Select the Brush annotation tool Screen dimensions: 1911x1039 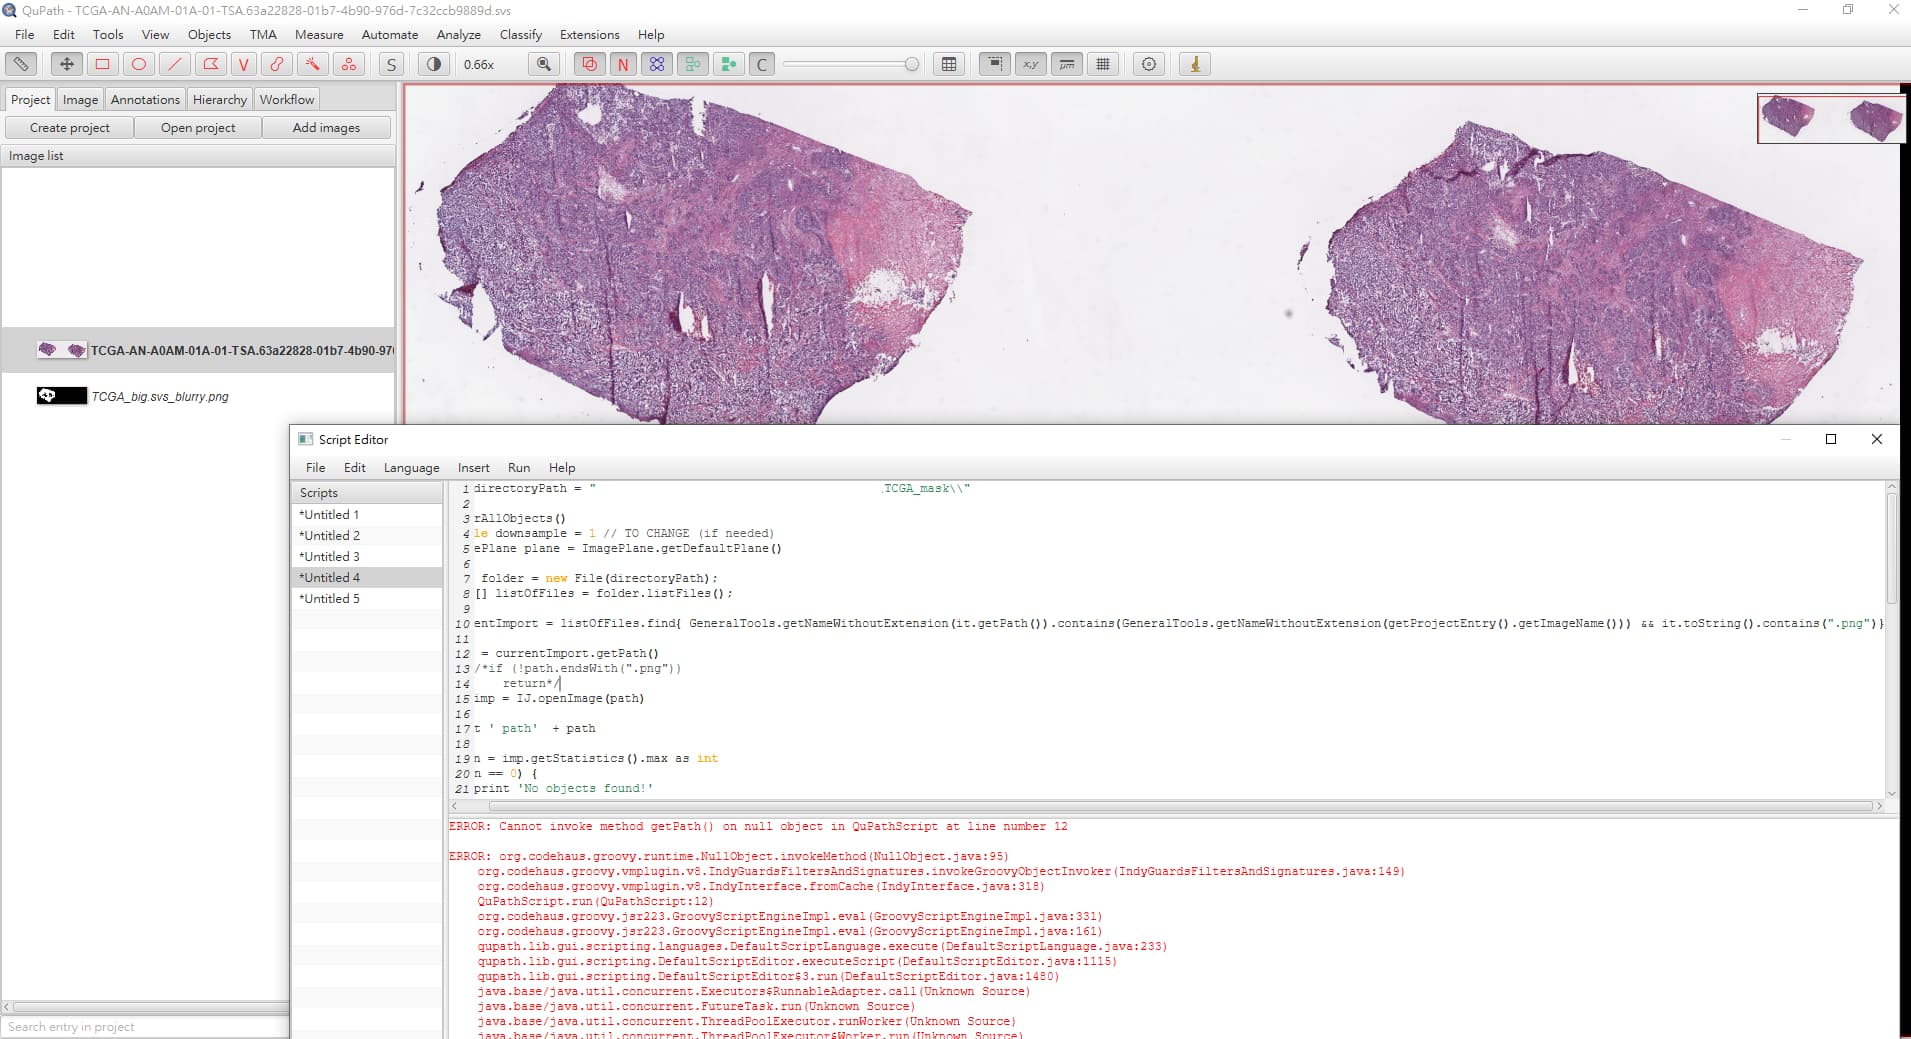[277, 64]
